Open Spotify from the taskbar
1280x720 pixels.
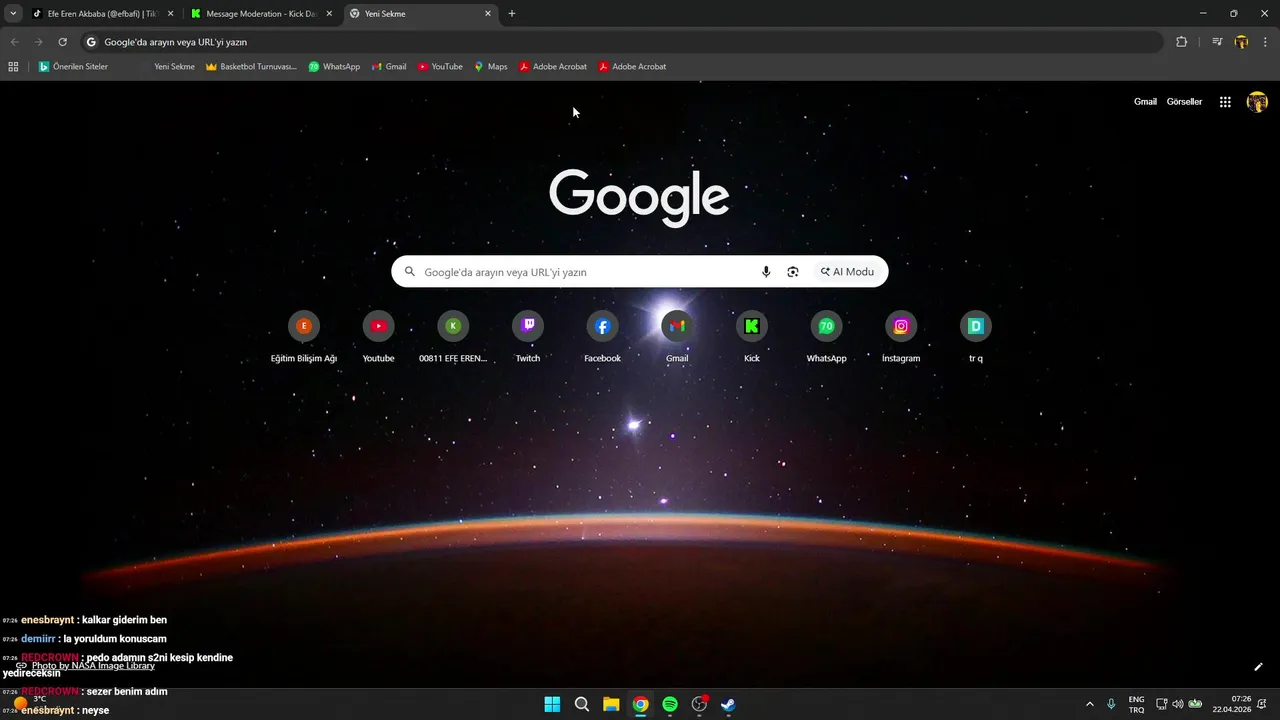click(670, 705)
